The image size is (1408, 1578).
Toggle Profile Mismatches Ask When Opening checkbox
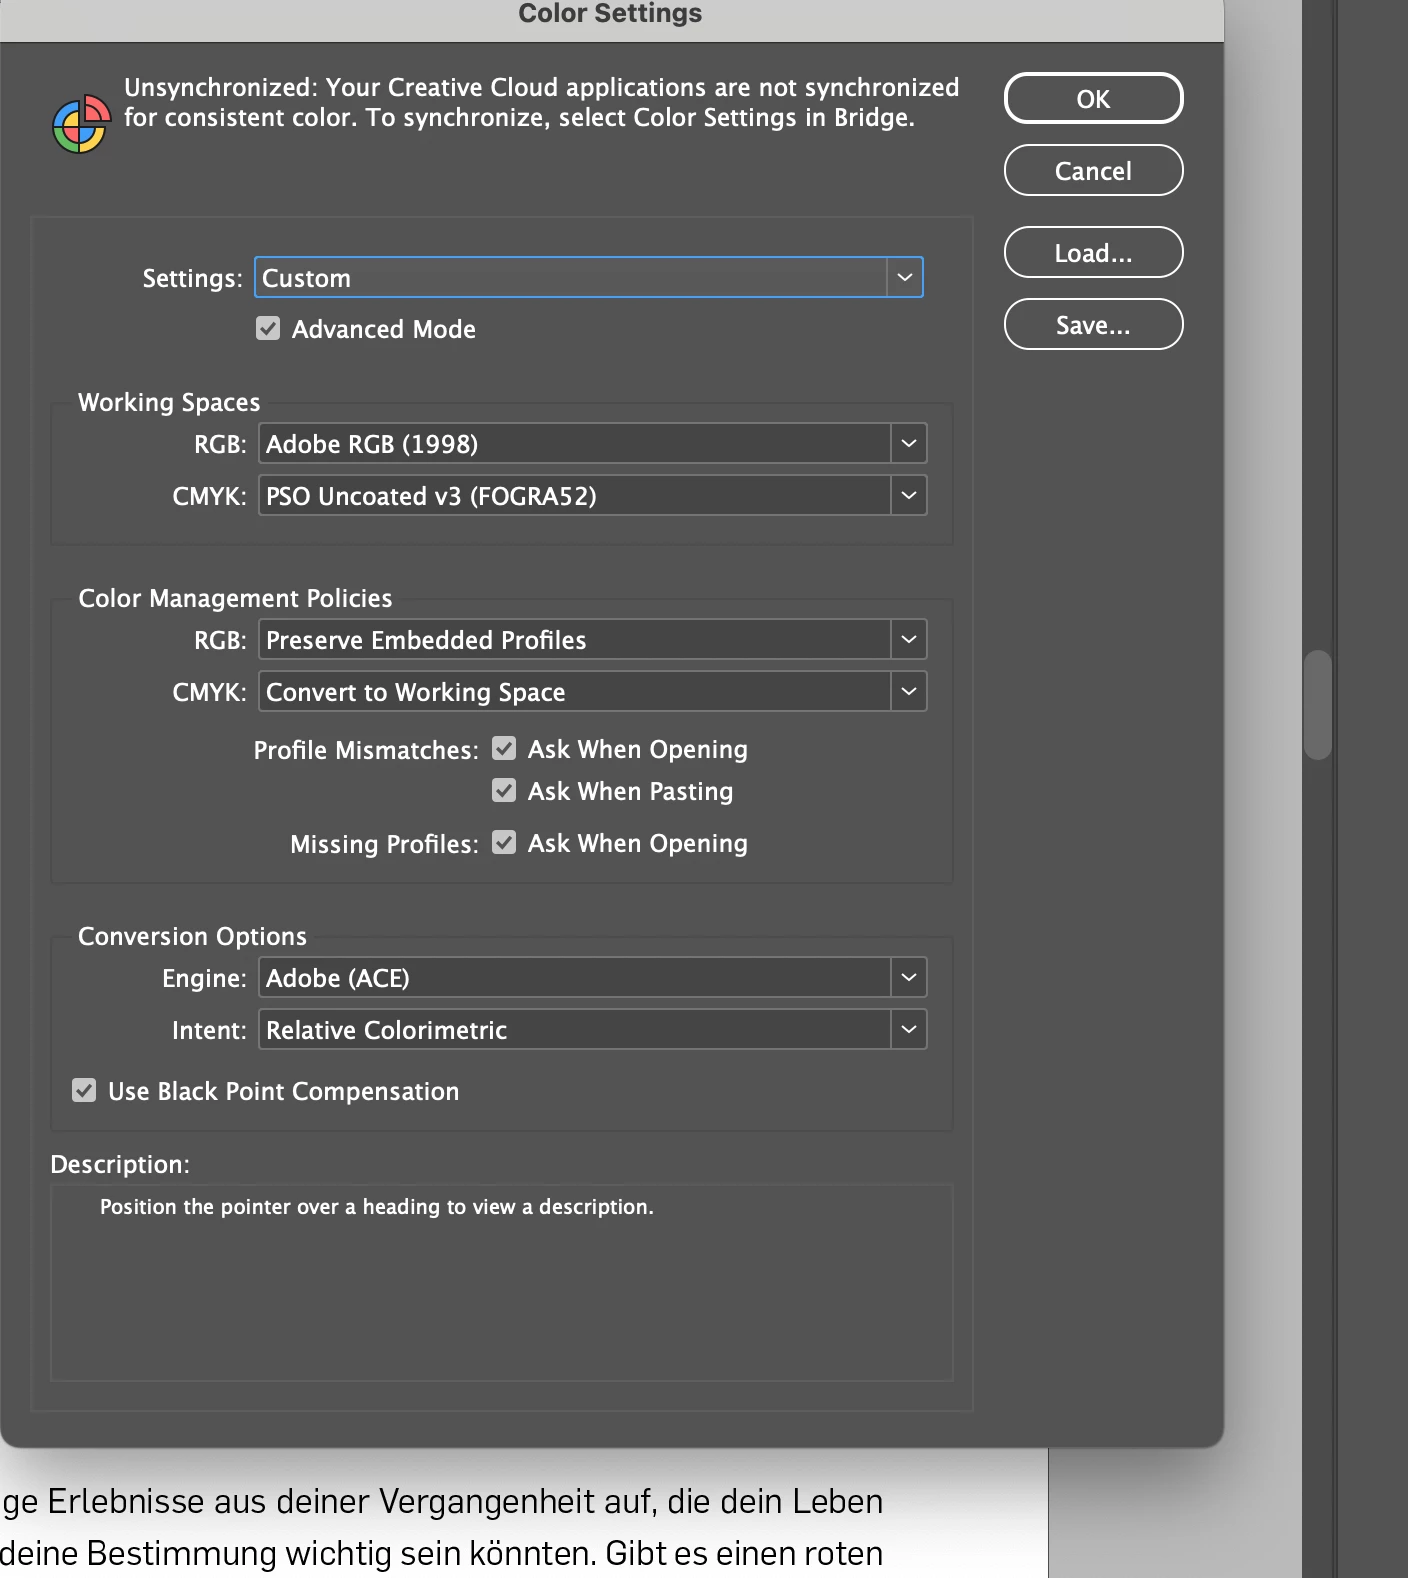point(504,748)
